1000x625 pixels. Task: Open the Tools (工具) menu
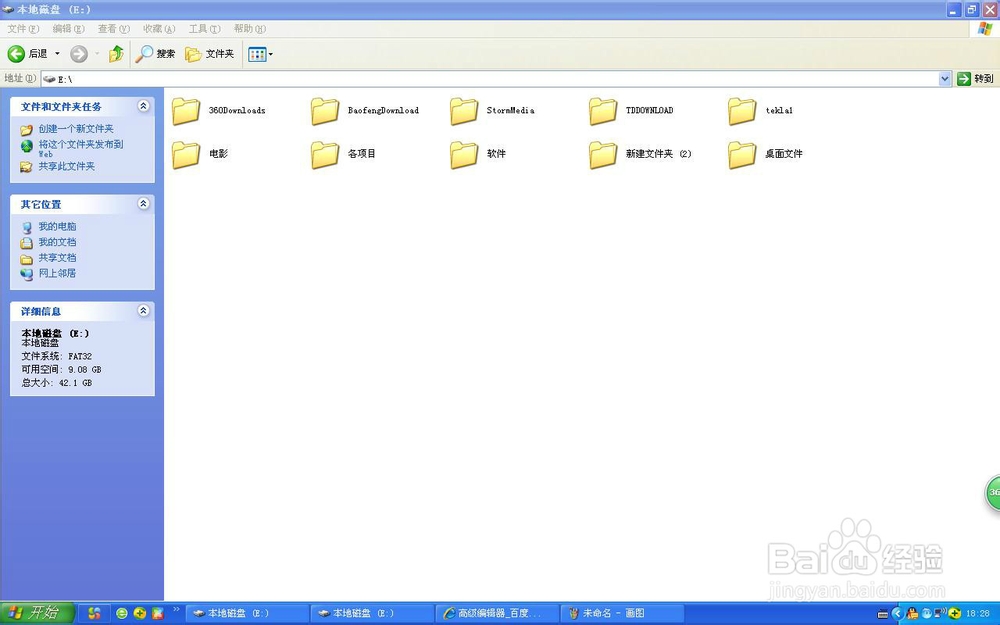204,29
